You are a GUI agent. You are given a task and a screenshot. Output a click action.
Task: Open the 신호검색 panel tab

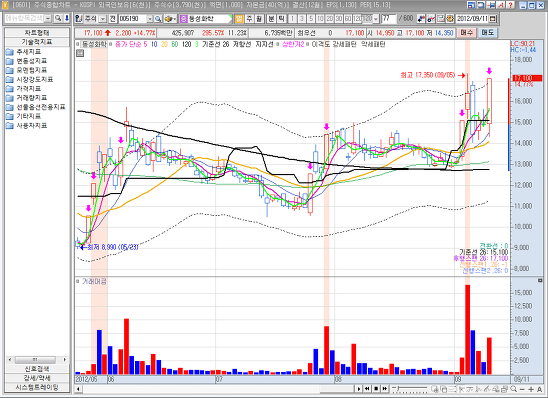(37, 369)
